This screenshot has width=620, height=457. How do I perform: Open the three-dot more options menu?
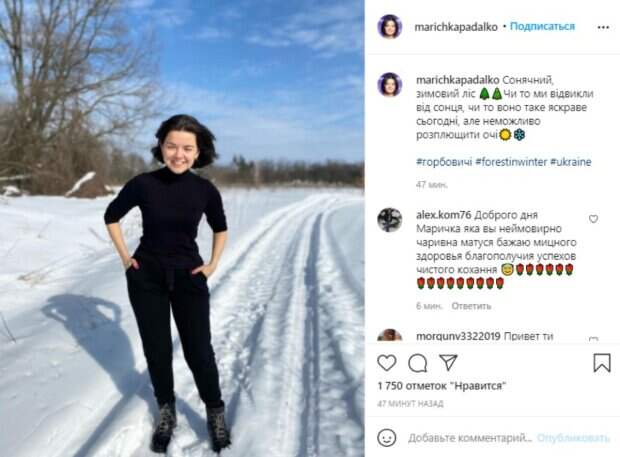pyautogui.click(x=603, y=27)
